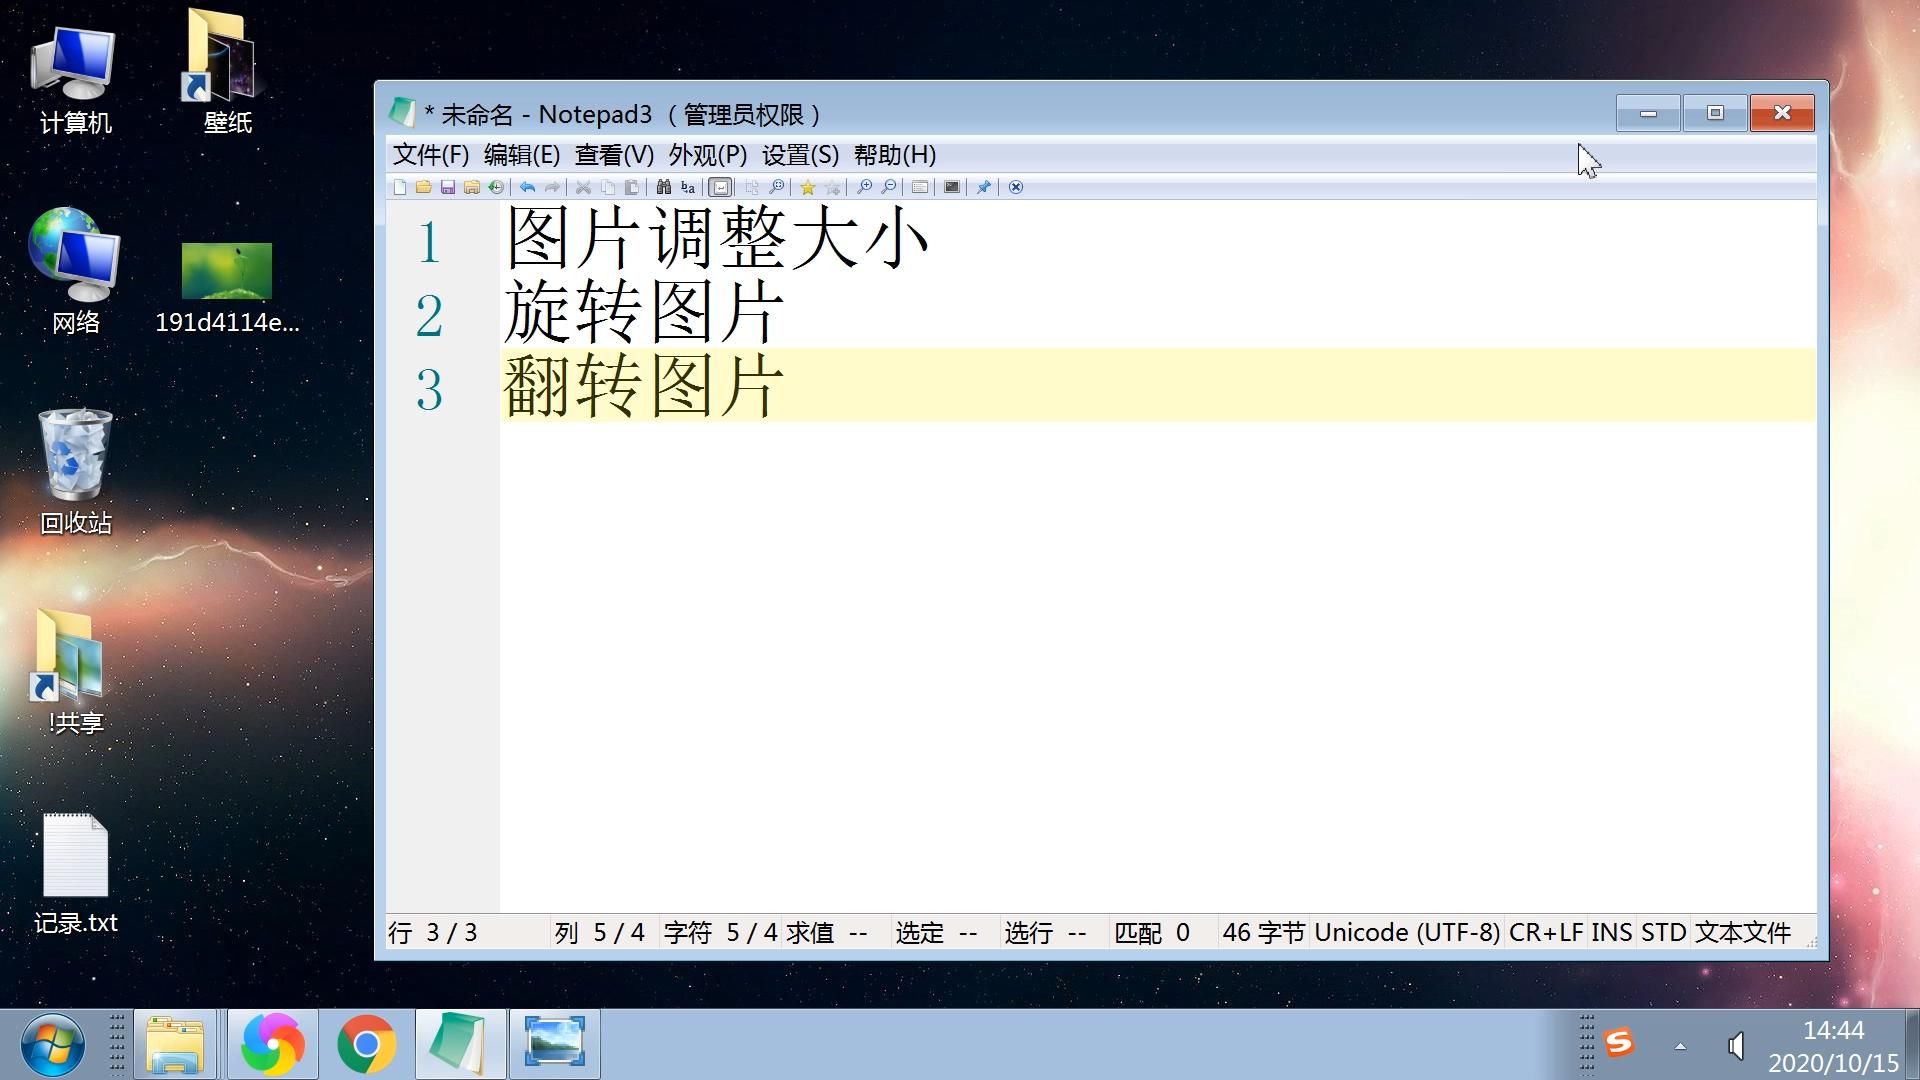This screenshot has width=1920, height=1080.
Task: Toggle the Word wrap toolbar button
Action: click(x=720, y=187)
